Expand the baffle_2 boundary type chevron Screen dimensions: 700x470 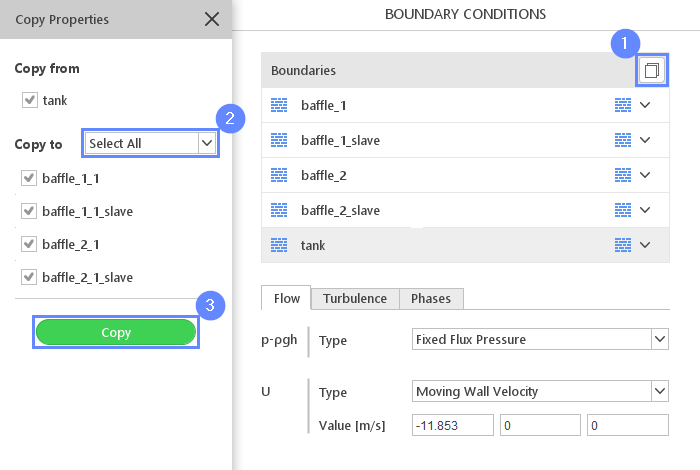[x=645, y=175]
